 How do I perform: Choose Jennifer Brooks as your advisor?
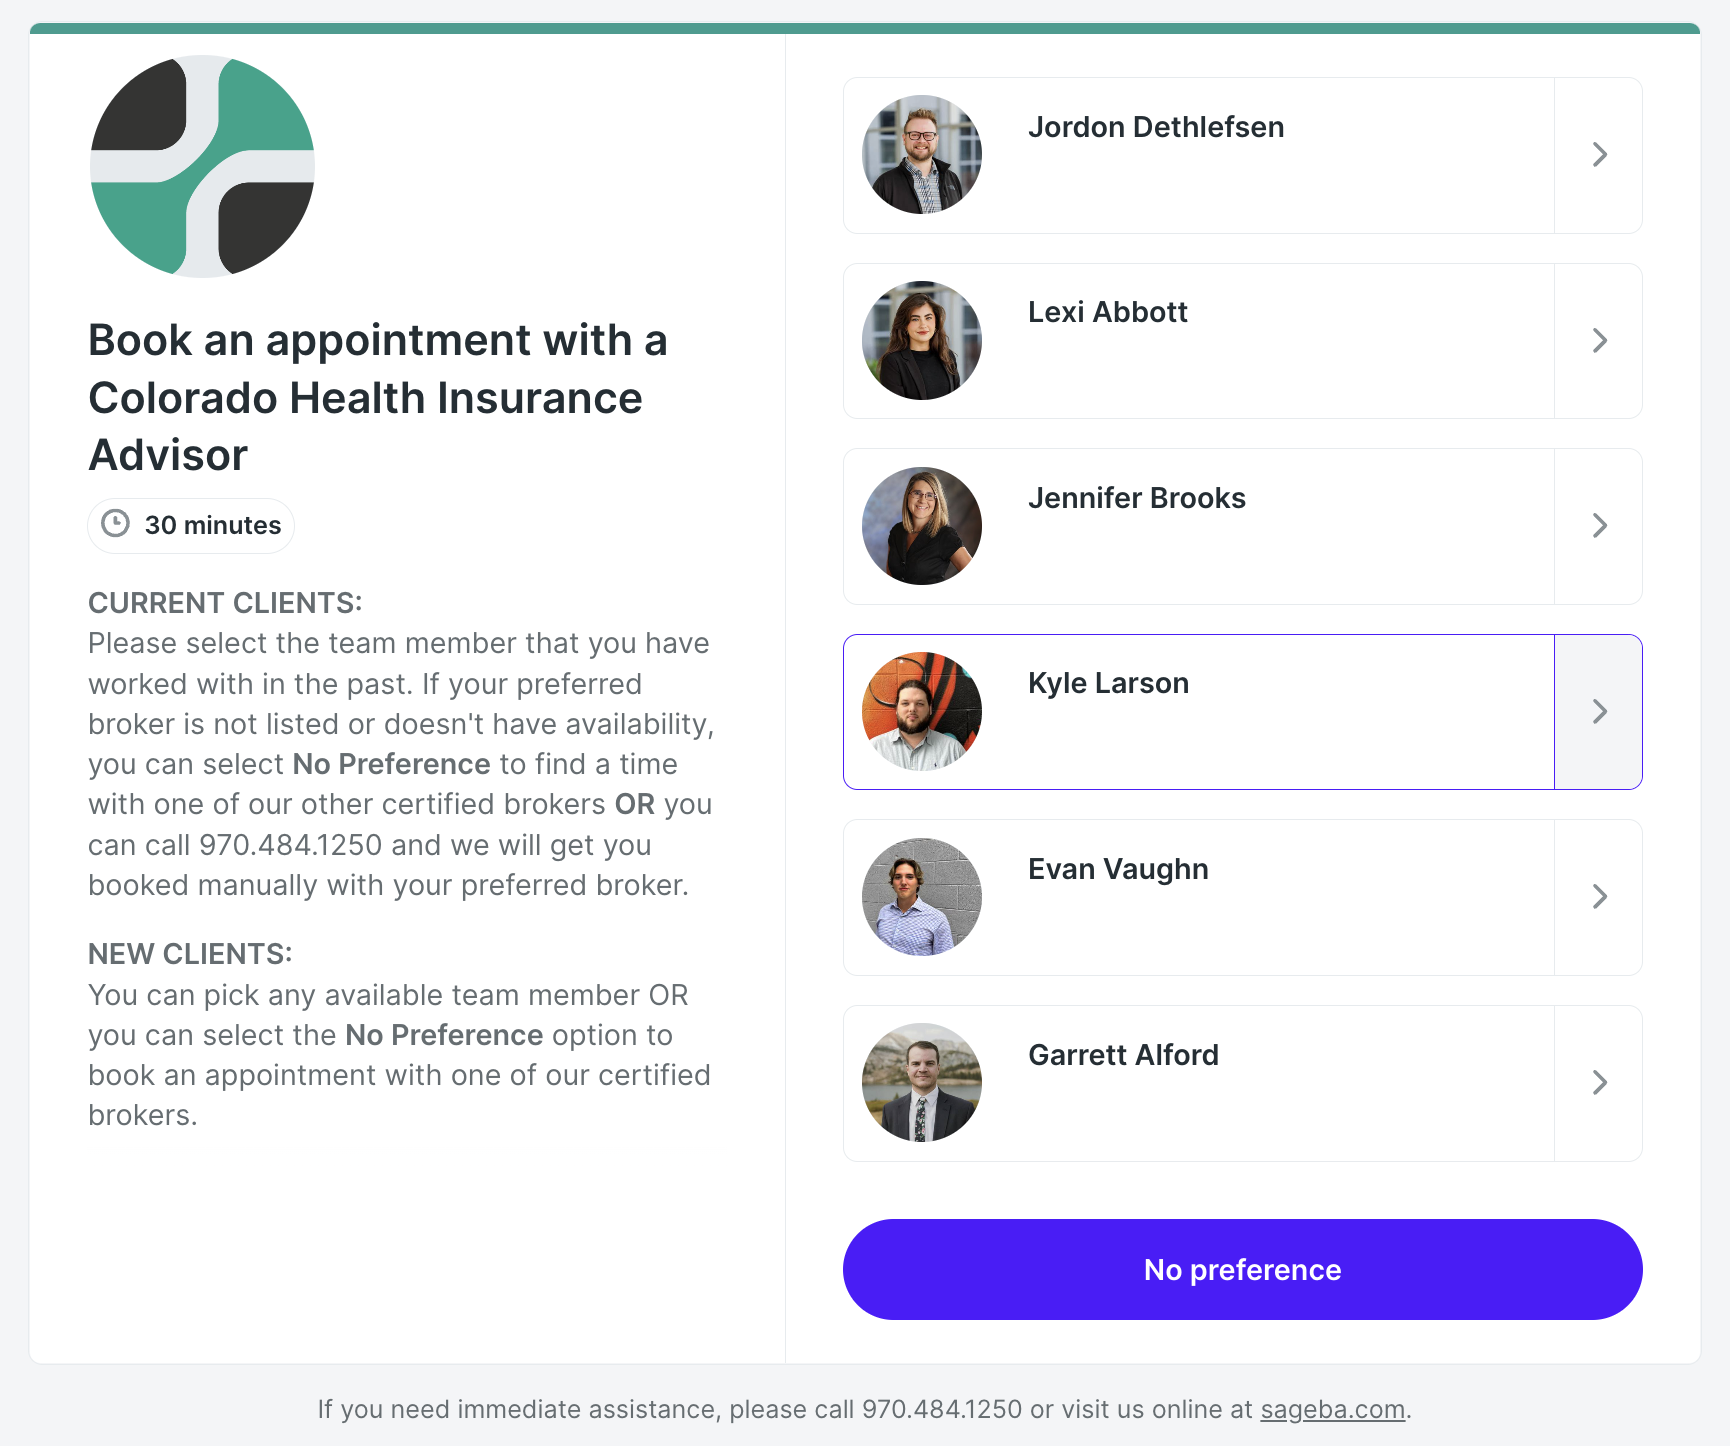(x=1200, y=525)
